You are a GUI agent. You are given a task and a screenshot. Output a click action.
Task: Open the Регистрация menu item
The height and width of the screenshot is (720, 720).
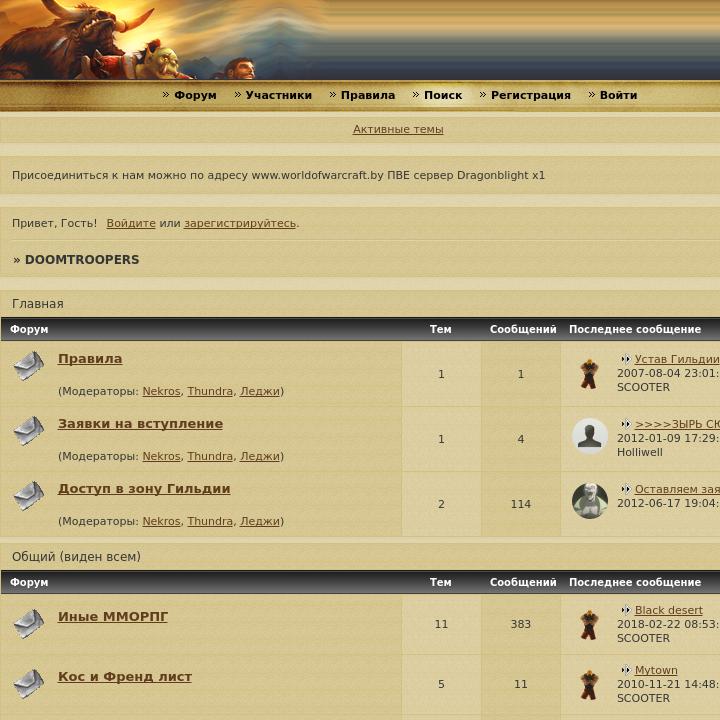coord(531,95)
